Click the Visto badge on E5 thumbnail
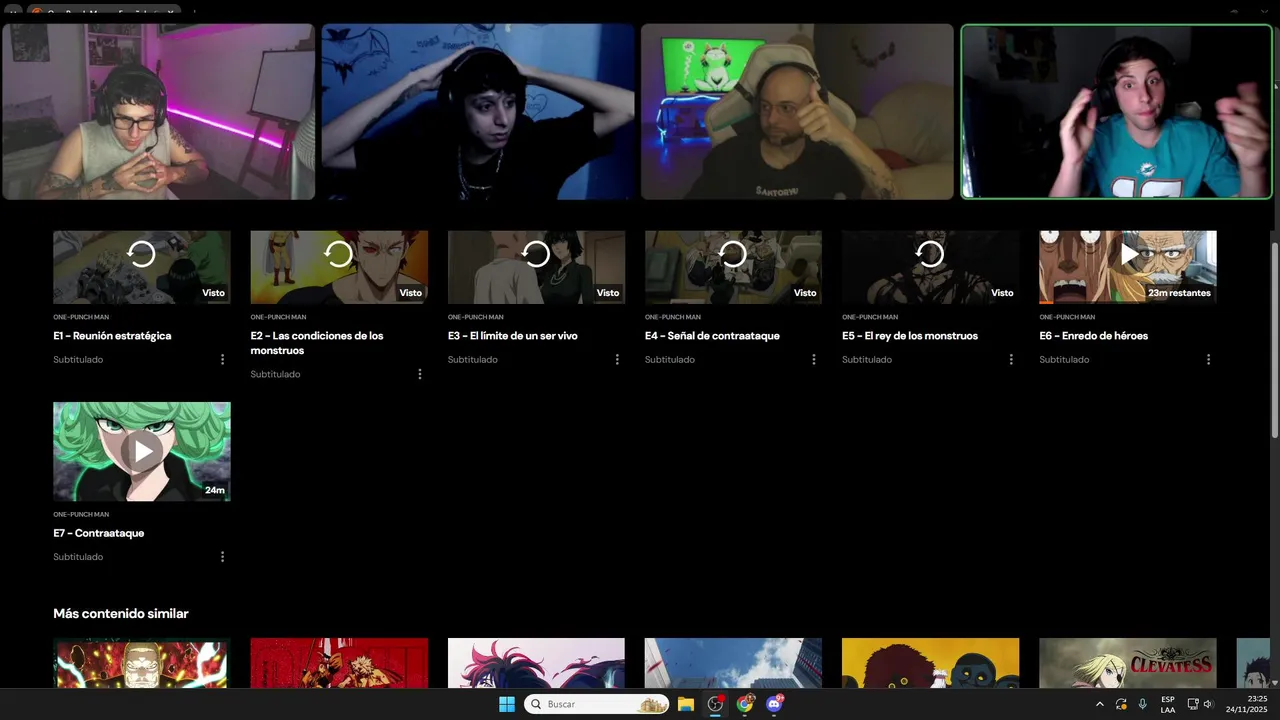 1002,293
